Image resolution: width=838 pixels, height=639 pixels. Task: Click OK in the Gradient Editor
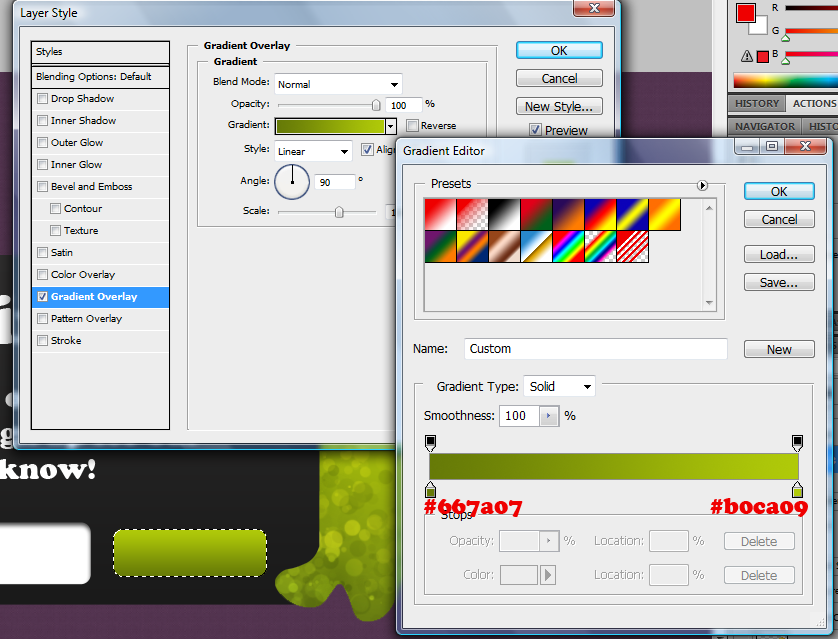pyautogui.click(x=779, y=191)
